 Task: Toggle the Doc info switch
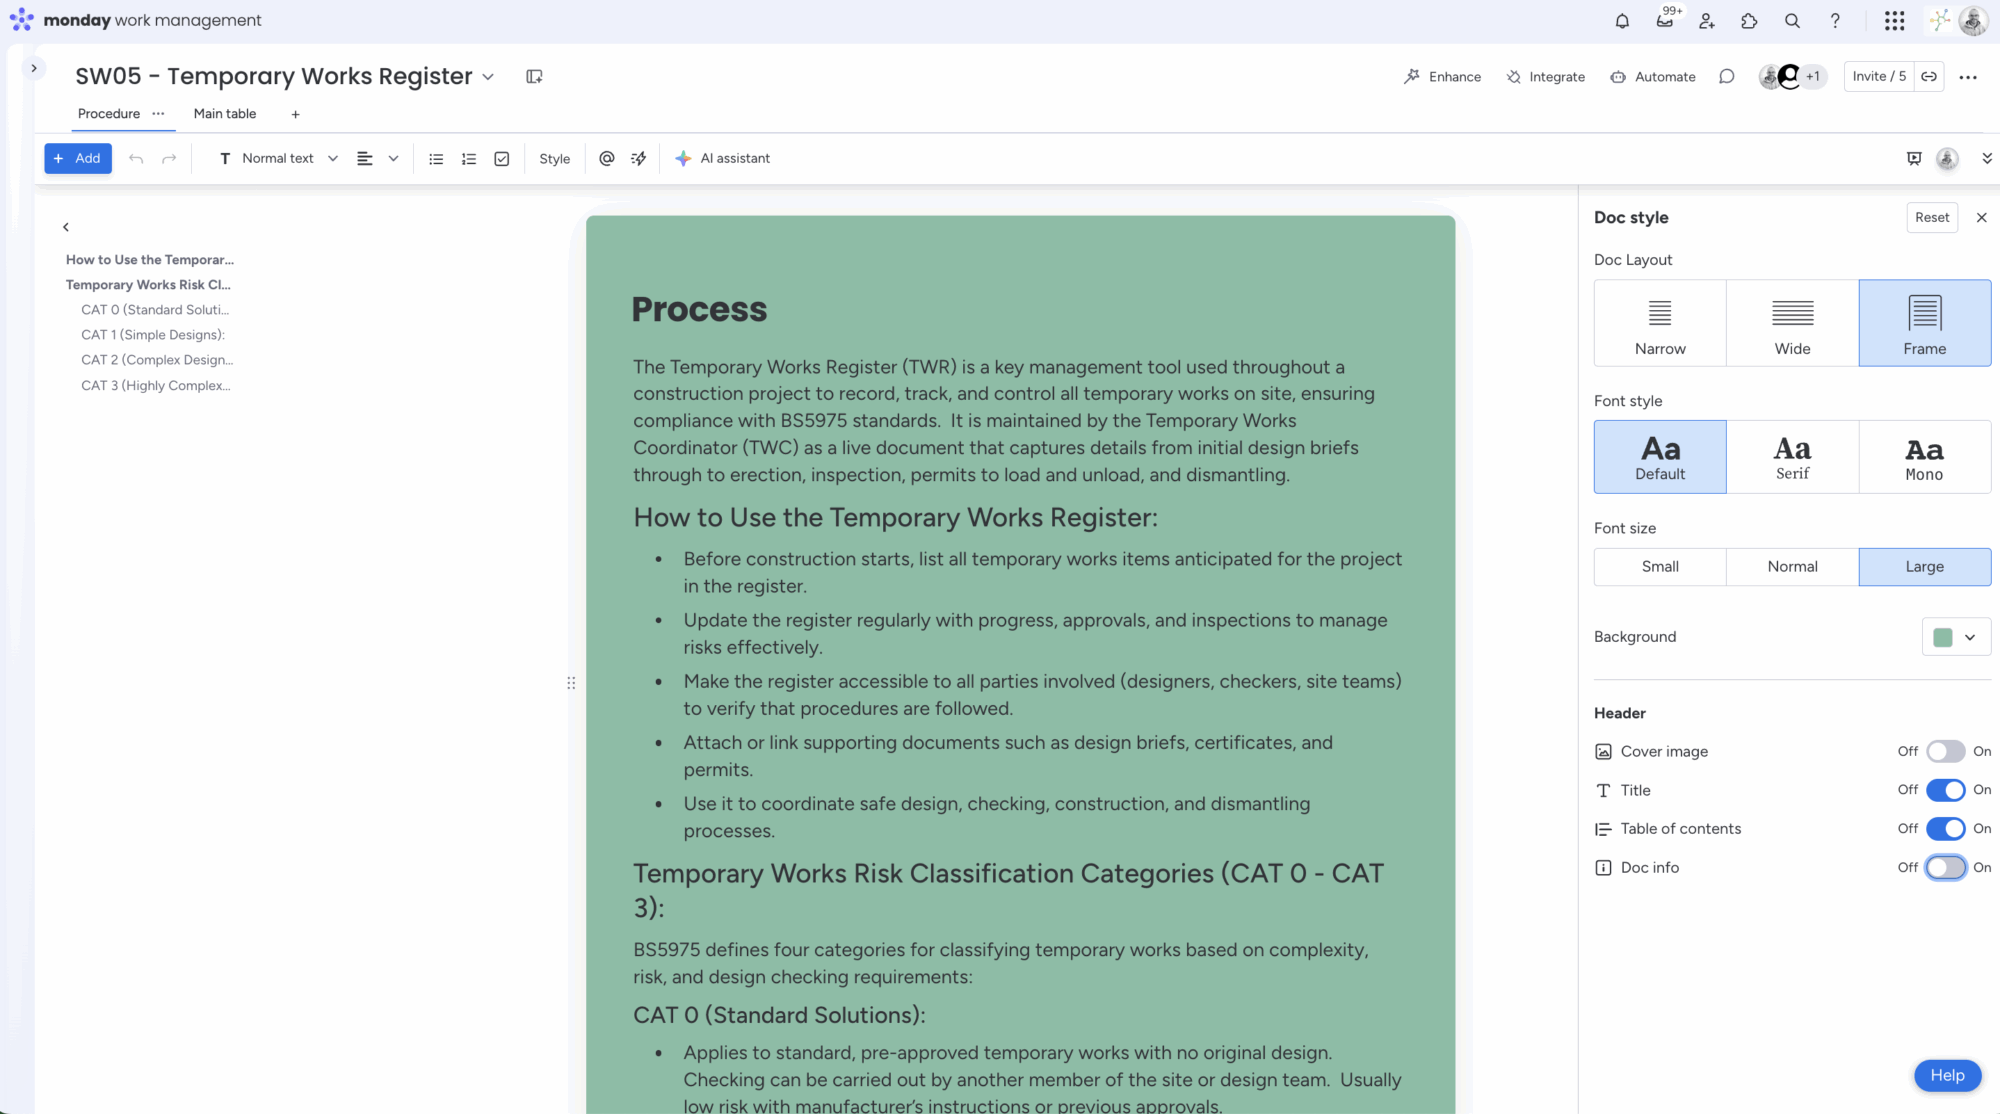click(1945, 868)
